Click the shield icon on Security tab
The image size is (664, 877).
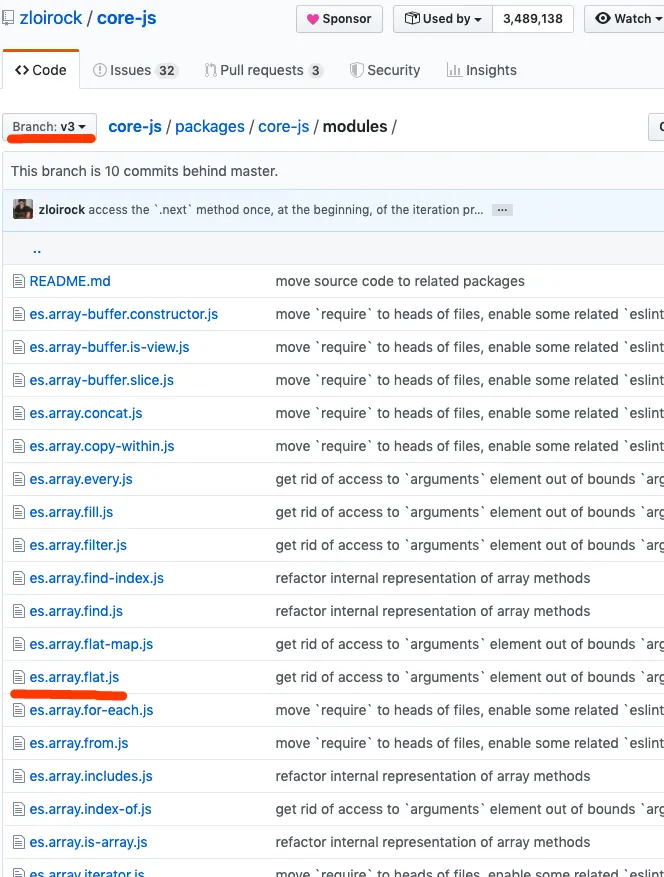[x=356, y=70]
